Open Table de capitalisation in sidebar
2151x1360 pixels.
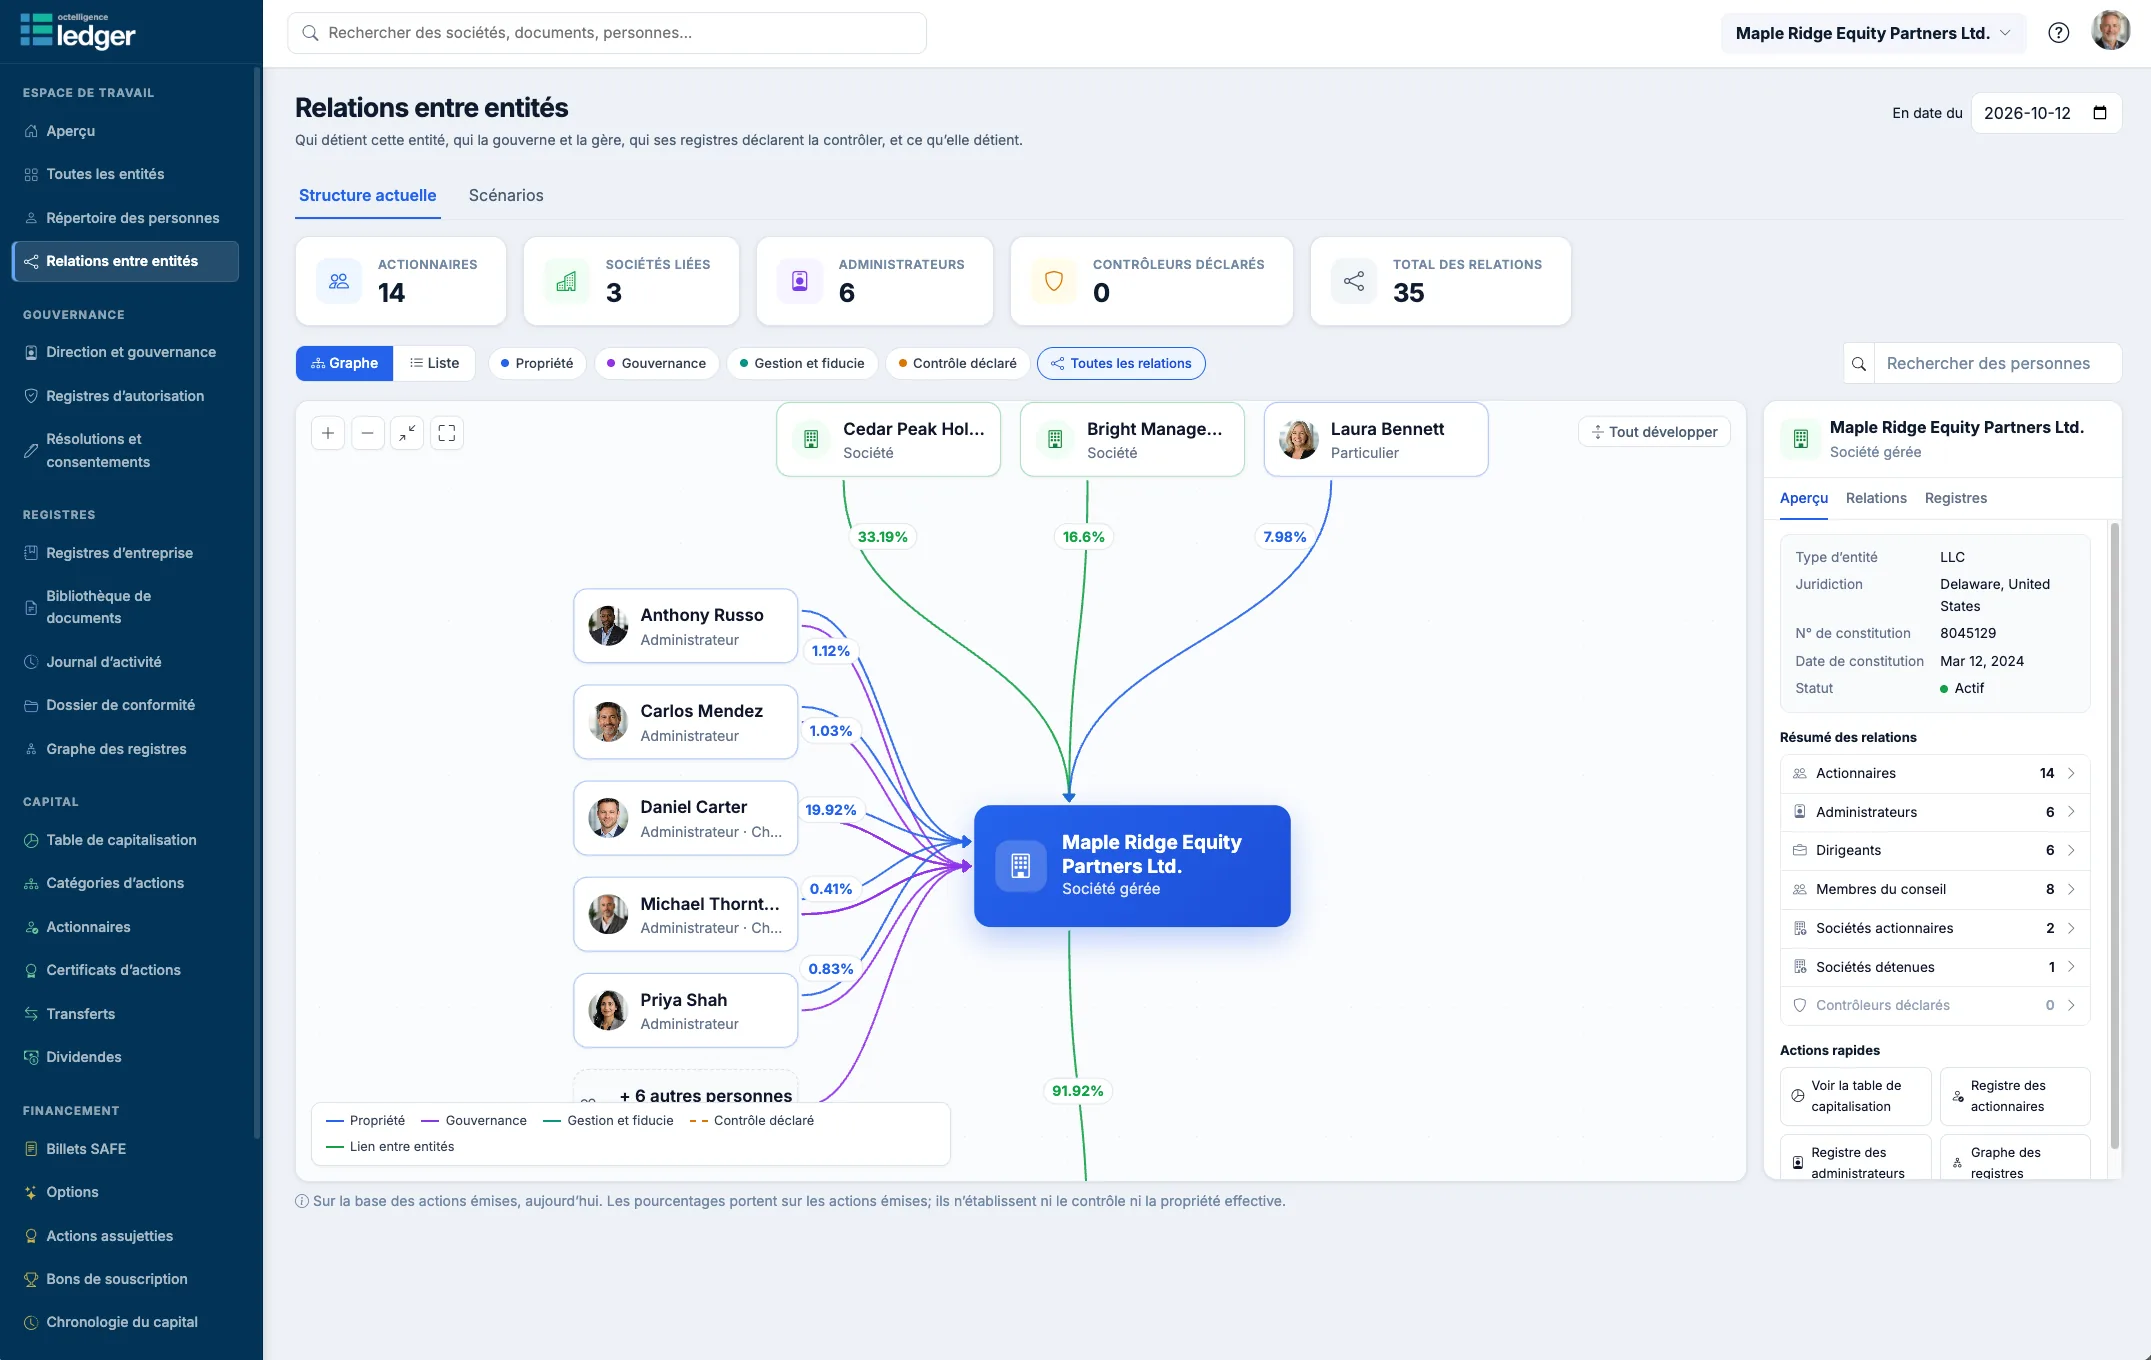[121, 840]
